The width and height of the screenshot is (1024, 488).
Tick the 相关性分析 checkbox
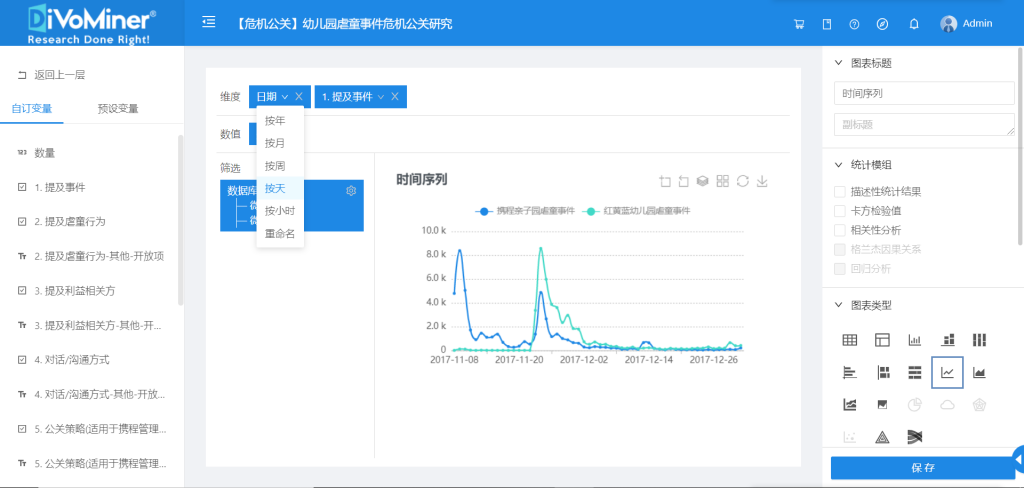(x=840, y=229)
